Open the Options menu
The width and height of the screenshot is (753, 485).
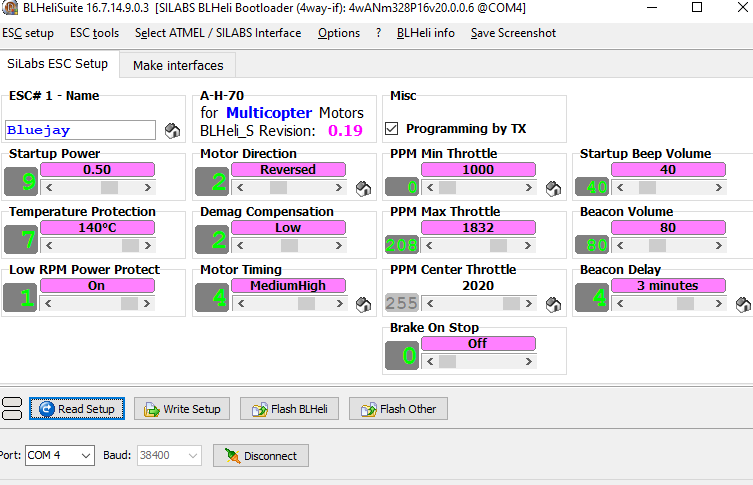(339, 33)
